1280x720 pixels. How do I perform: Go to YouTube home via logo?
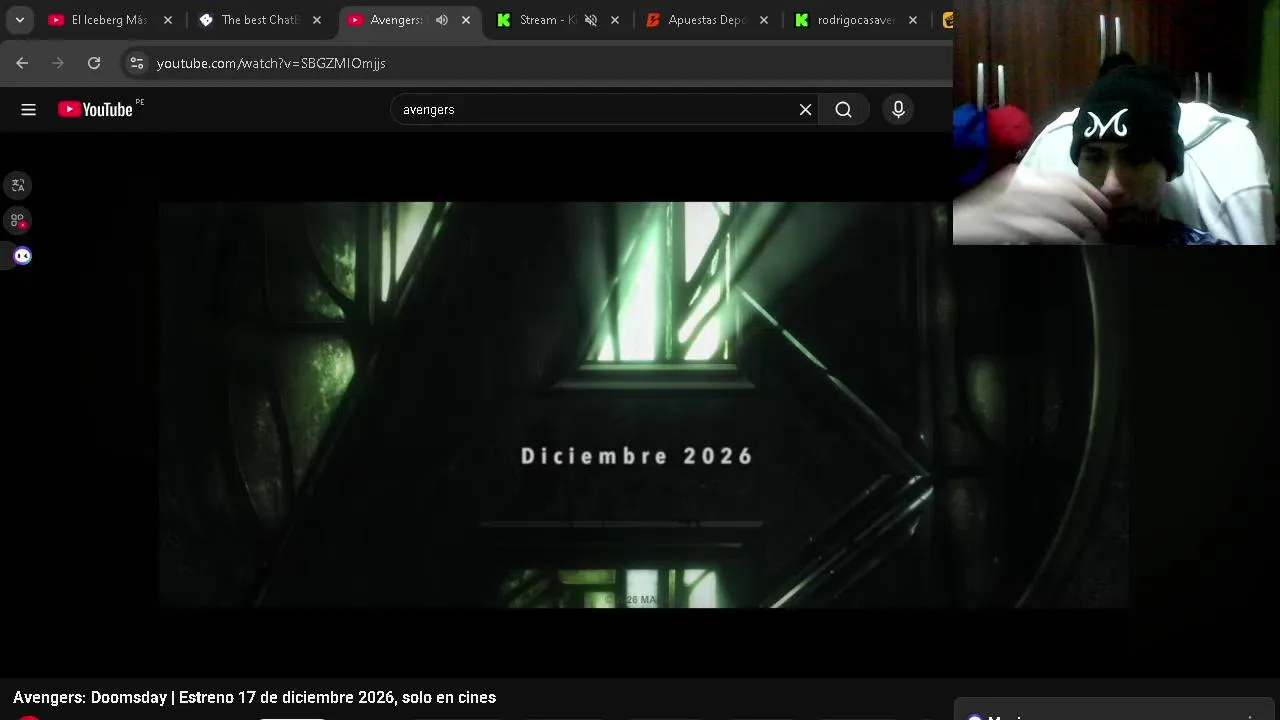tap(96, 110)
